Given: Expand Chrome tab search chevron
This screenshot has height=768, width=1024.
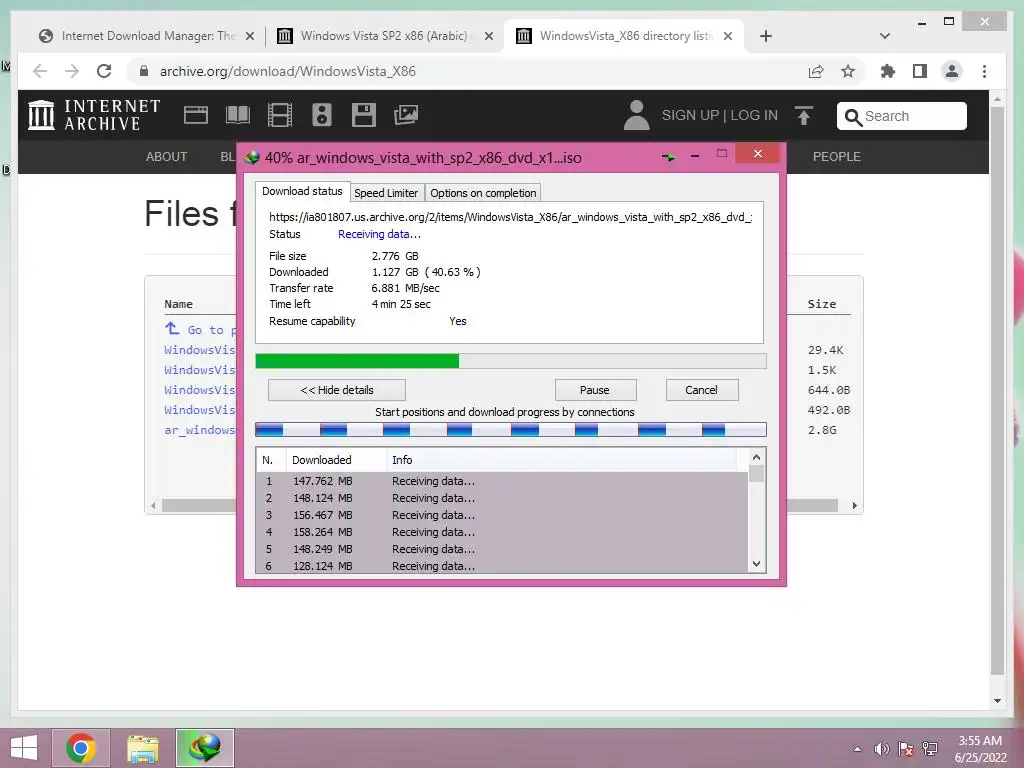Looking at the screenshot, I should (885, 36).
